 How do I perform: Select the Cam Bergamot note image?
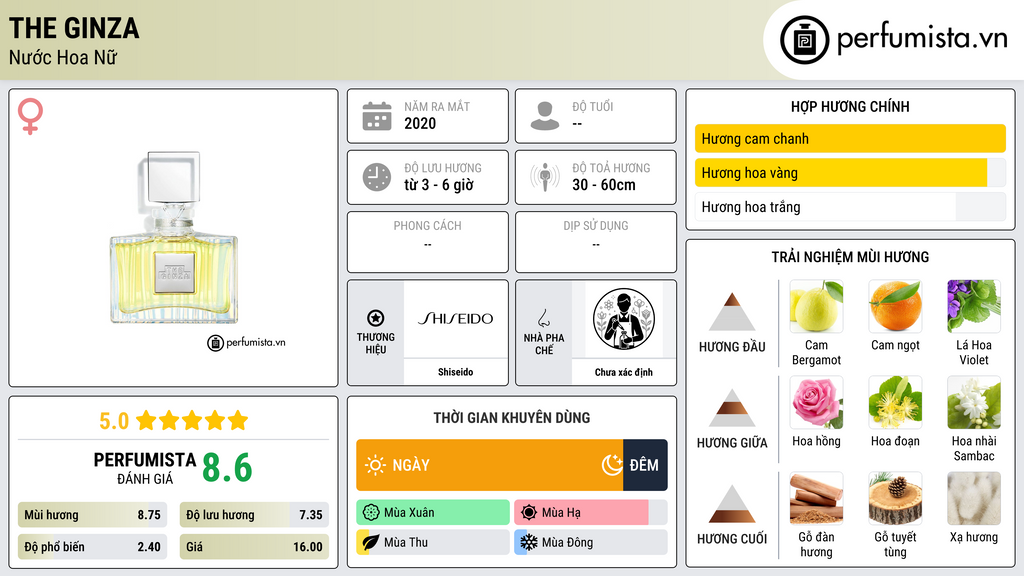tap(816, 306)
